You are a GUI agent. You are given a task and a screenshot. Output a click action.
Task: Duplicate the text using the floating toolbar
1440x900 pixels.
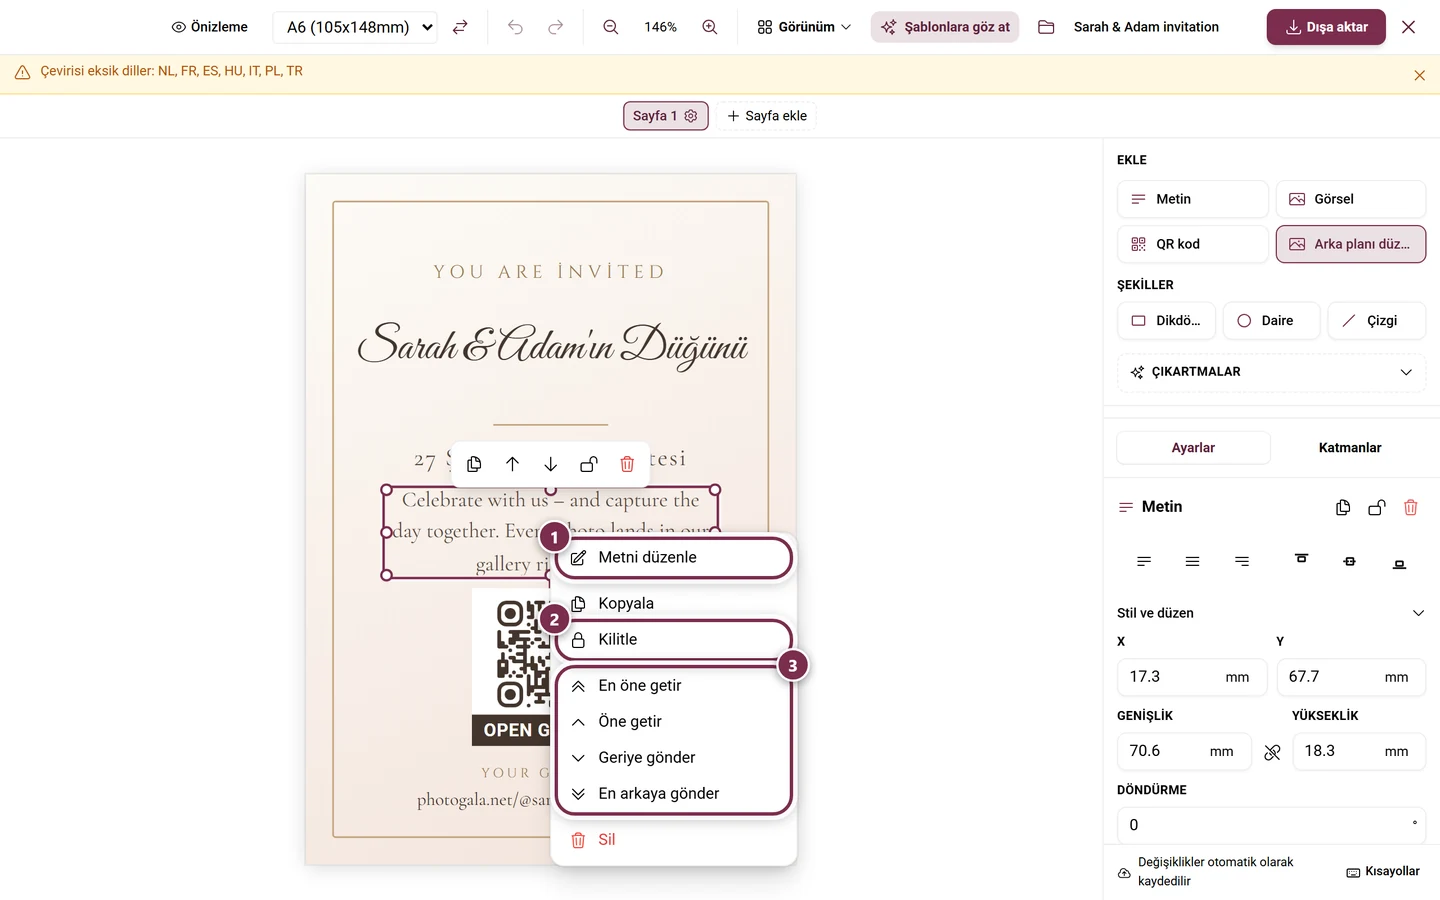click(474, 464)
